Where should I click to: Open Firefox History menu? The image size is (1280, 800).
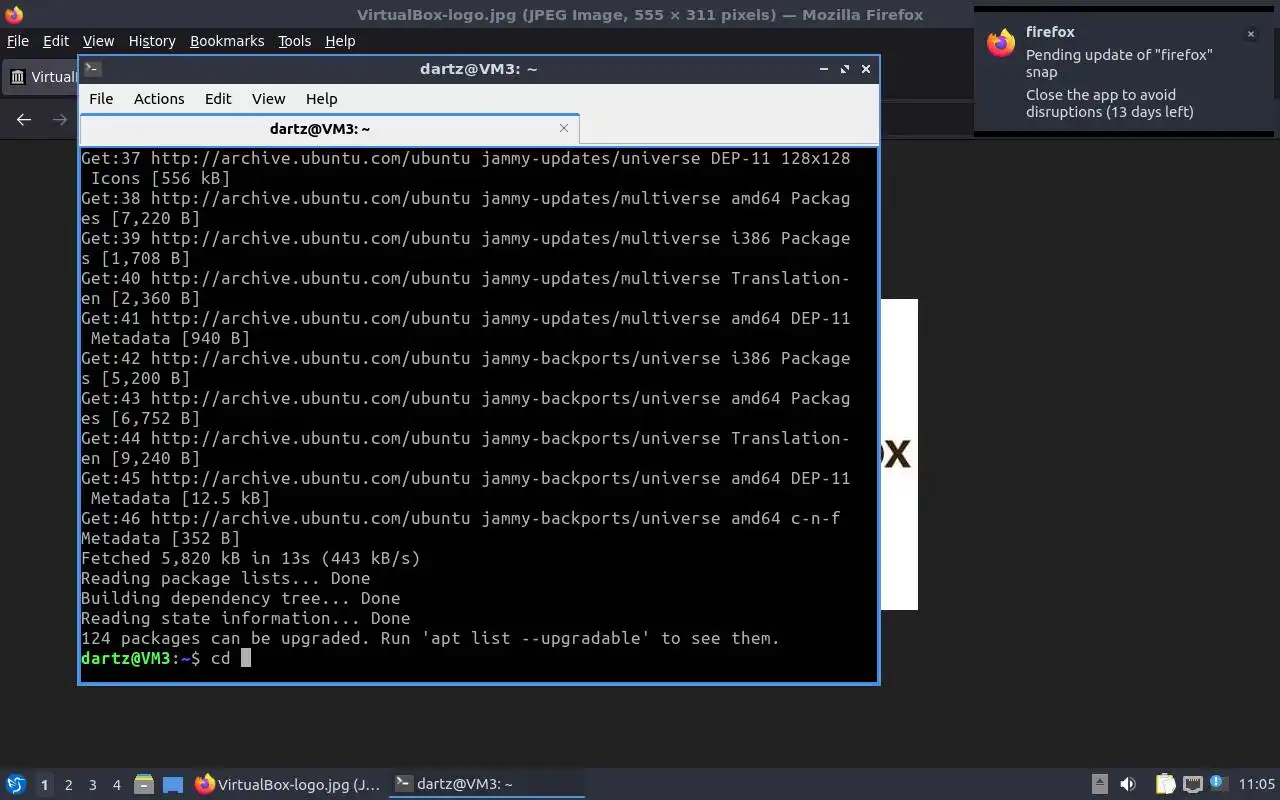(152, 41)
